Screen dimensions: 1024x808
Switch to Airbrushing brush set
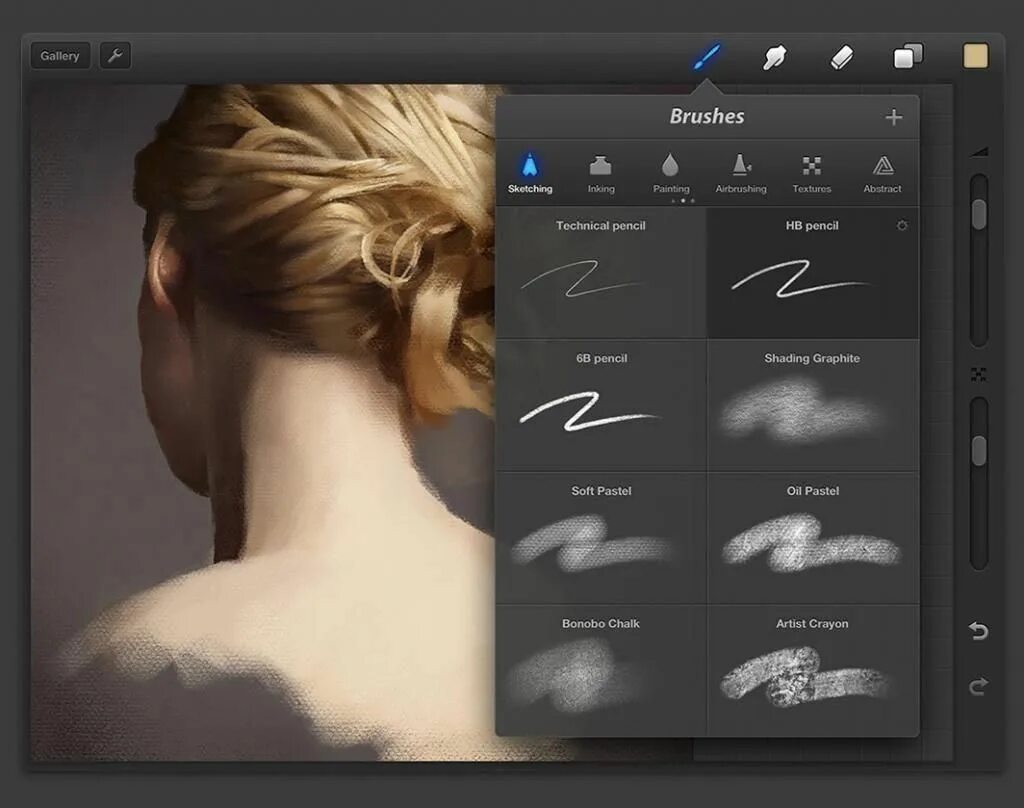[x=741, y=174]
